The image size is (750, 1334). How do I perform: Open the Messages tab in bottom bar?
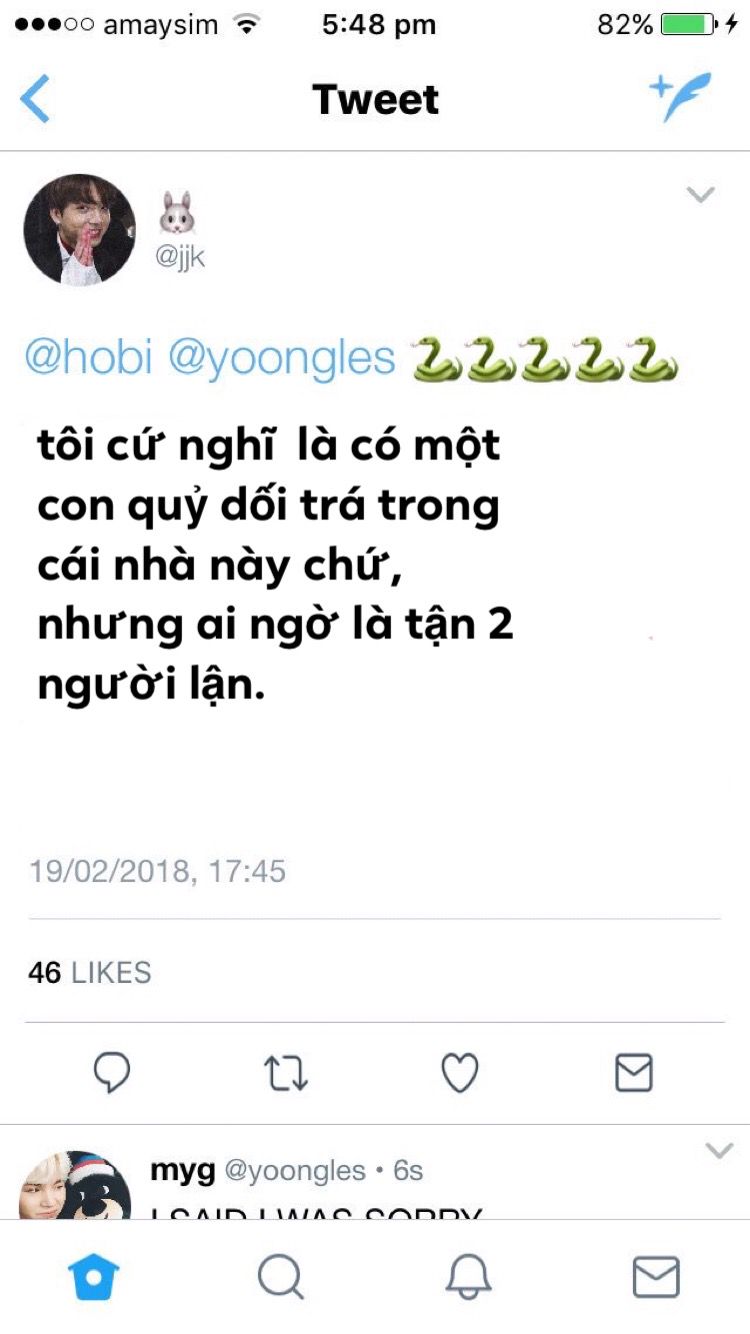click(x=656, y=1277)
